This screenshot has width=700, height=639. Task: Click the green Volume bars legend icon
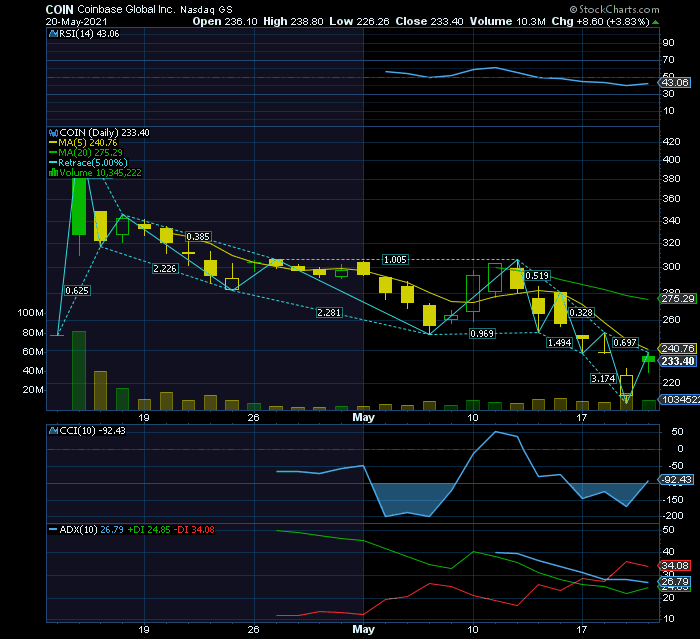point(54,173)
